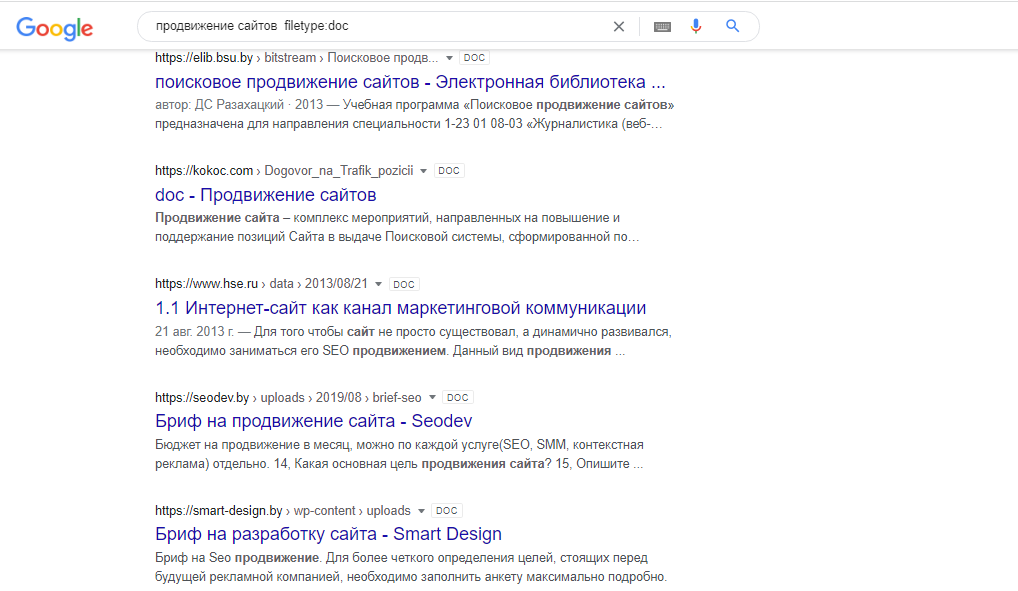
Task: Click DOC badge next to seodev.by result
Action: coord(458,397)
